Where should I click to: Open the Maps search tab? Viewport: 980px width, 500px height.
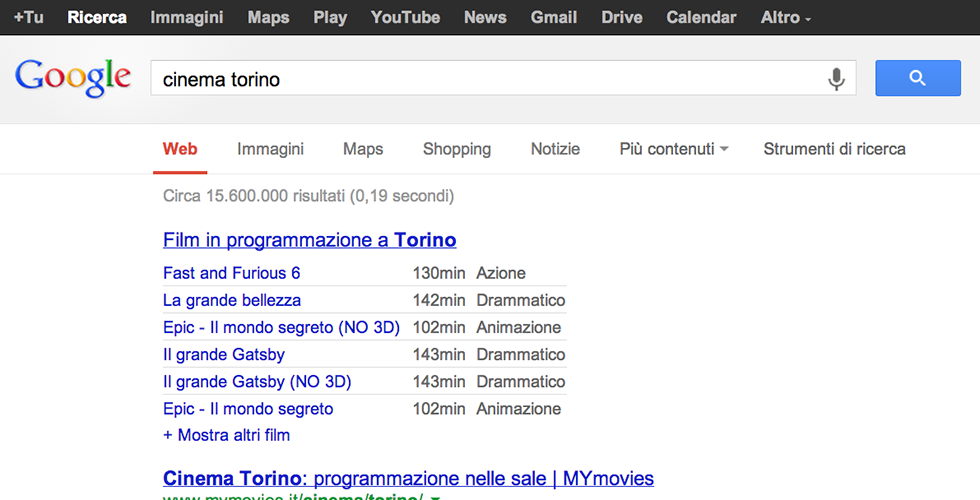(363, 149)
